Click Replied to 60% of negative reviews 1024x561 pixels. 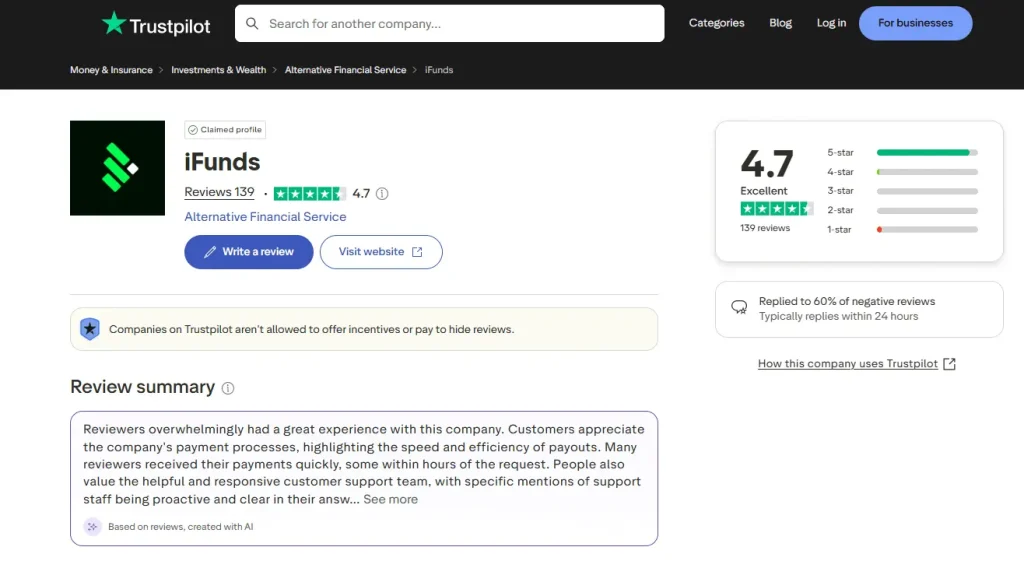coord(847,301)
